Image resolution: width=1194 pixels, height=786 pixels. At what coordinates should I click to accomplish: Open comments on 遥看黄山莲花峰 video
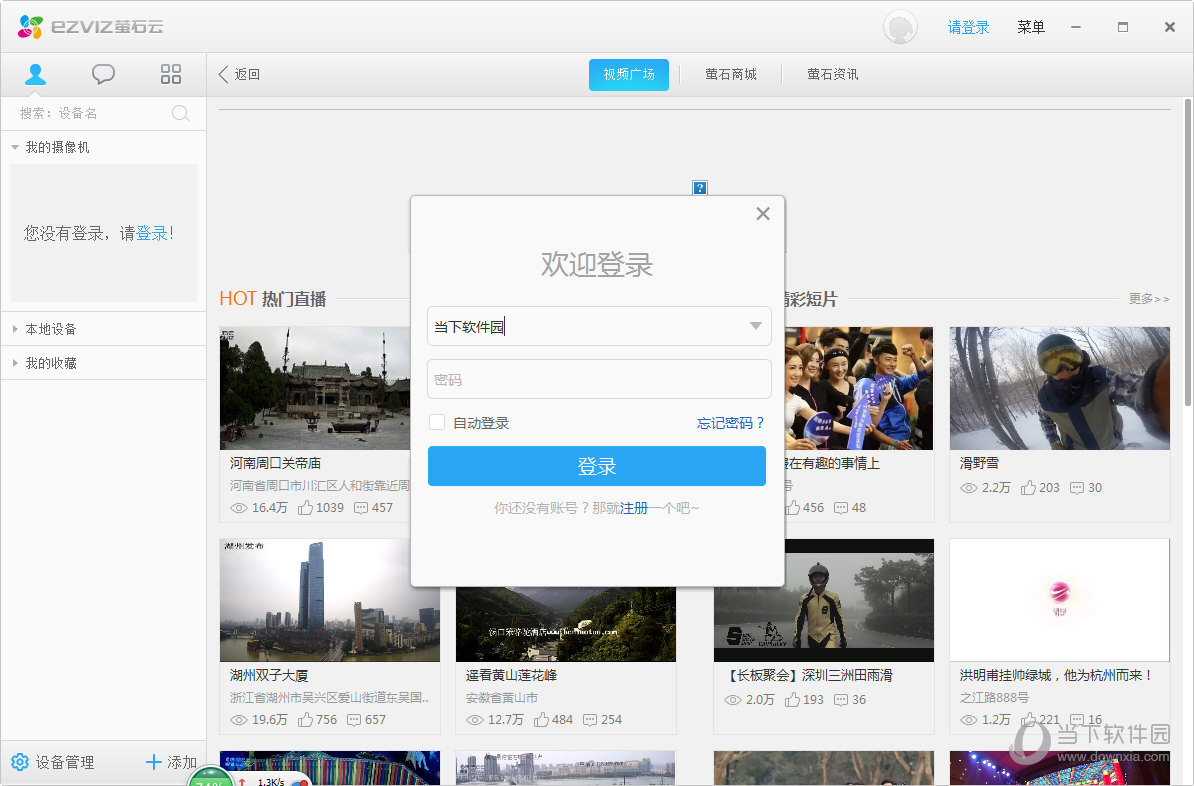point(589,720)
